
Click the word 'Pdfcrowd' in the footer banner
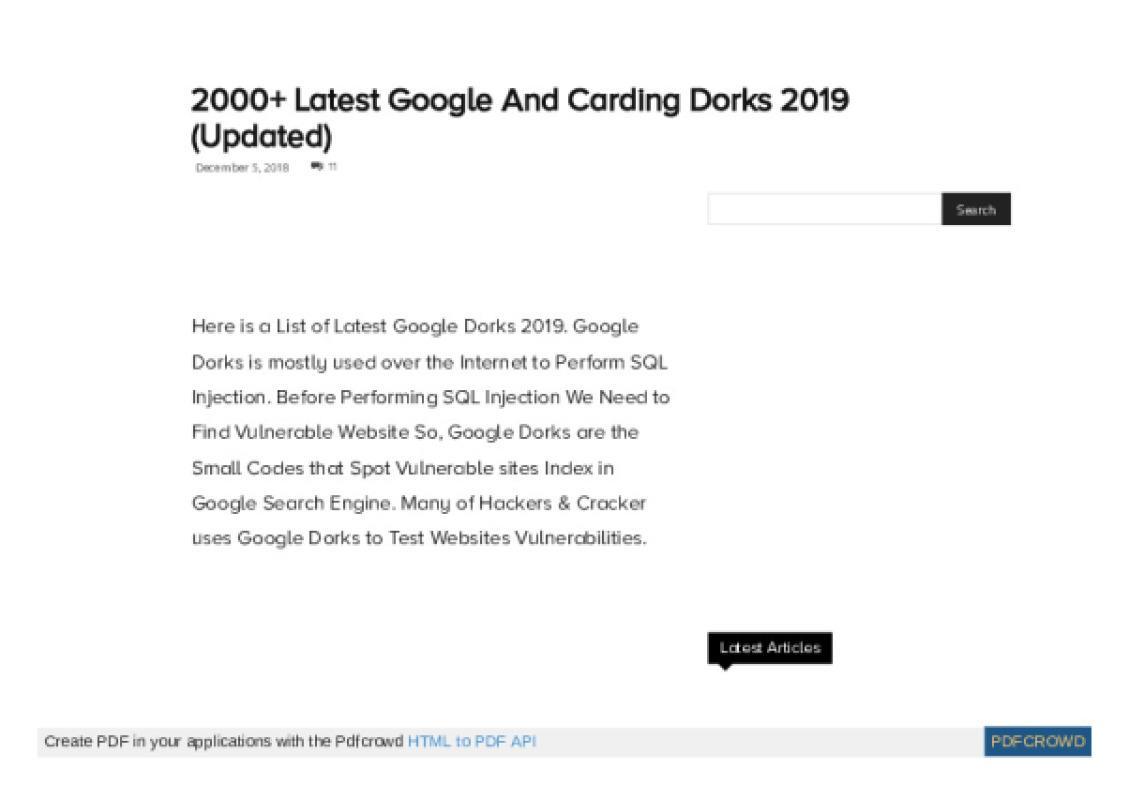tap(369, 741)
